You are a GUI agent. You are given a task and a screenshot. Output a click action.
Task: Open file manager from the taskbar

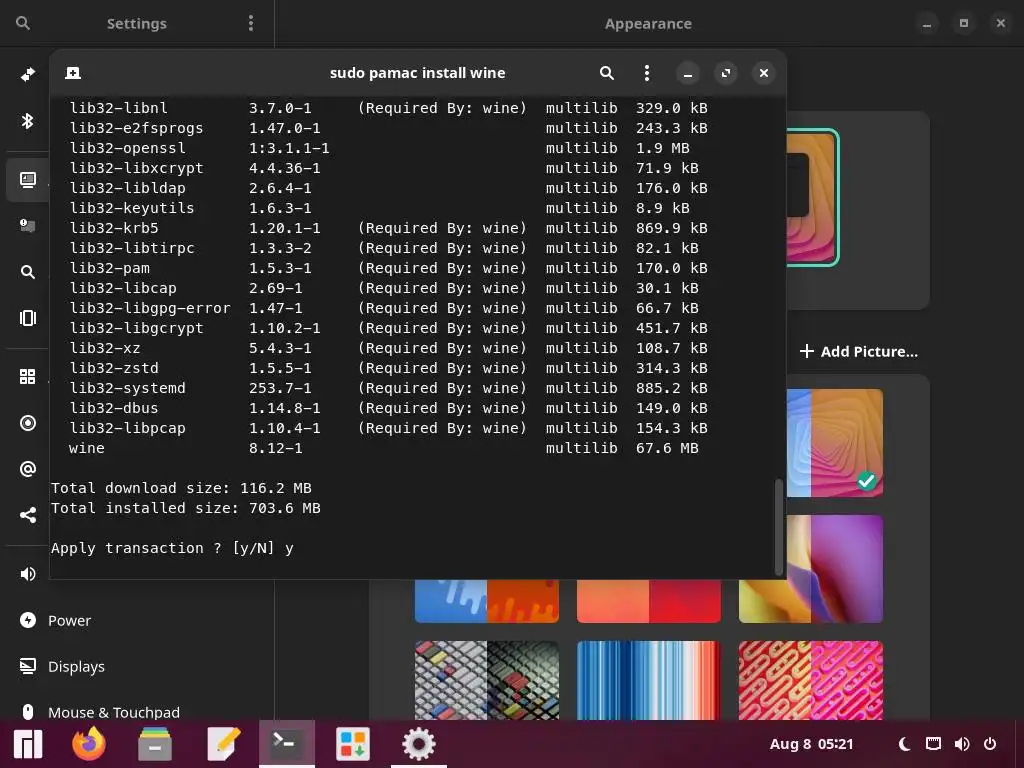[155, 744]
